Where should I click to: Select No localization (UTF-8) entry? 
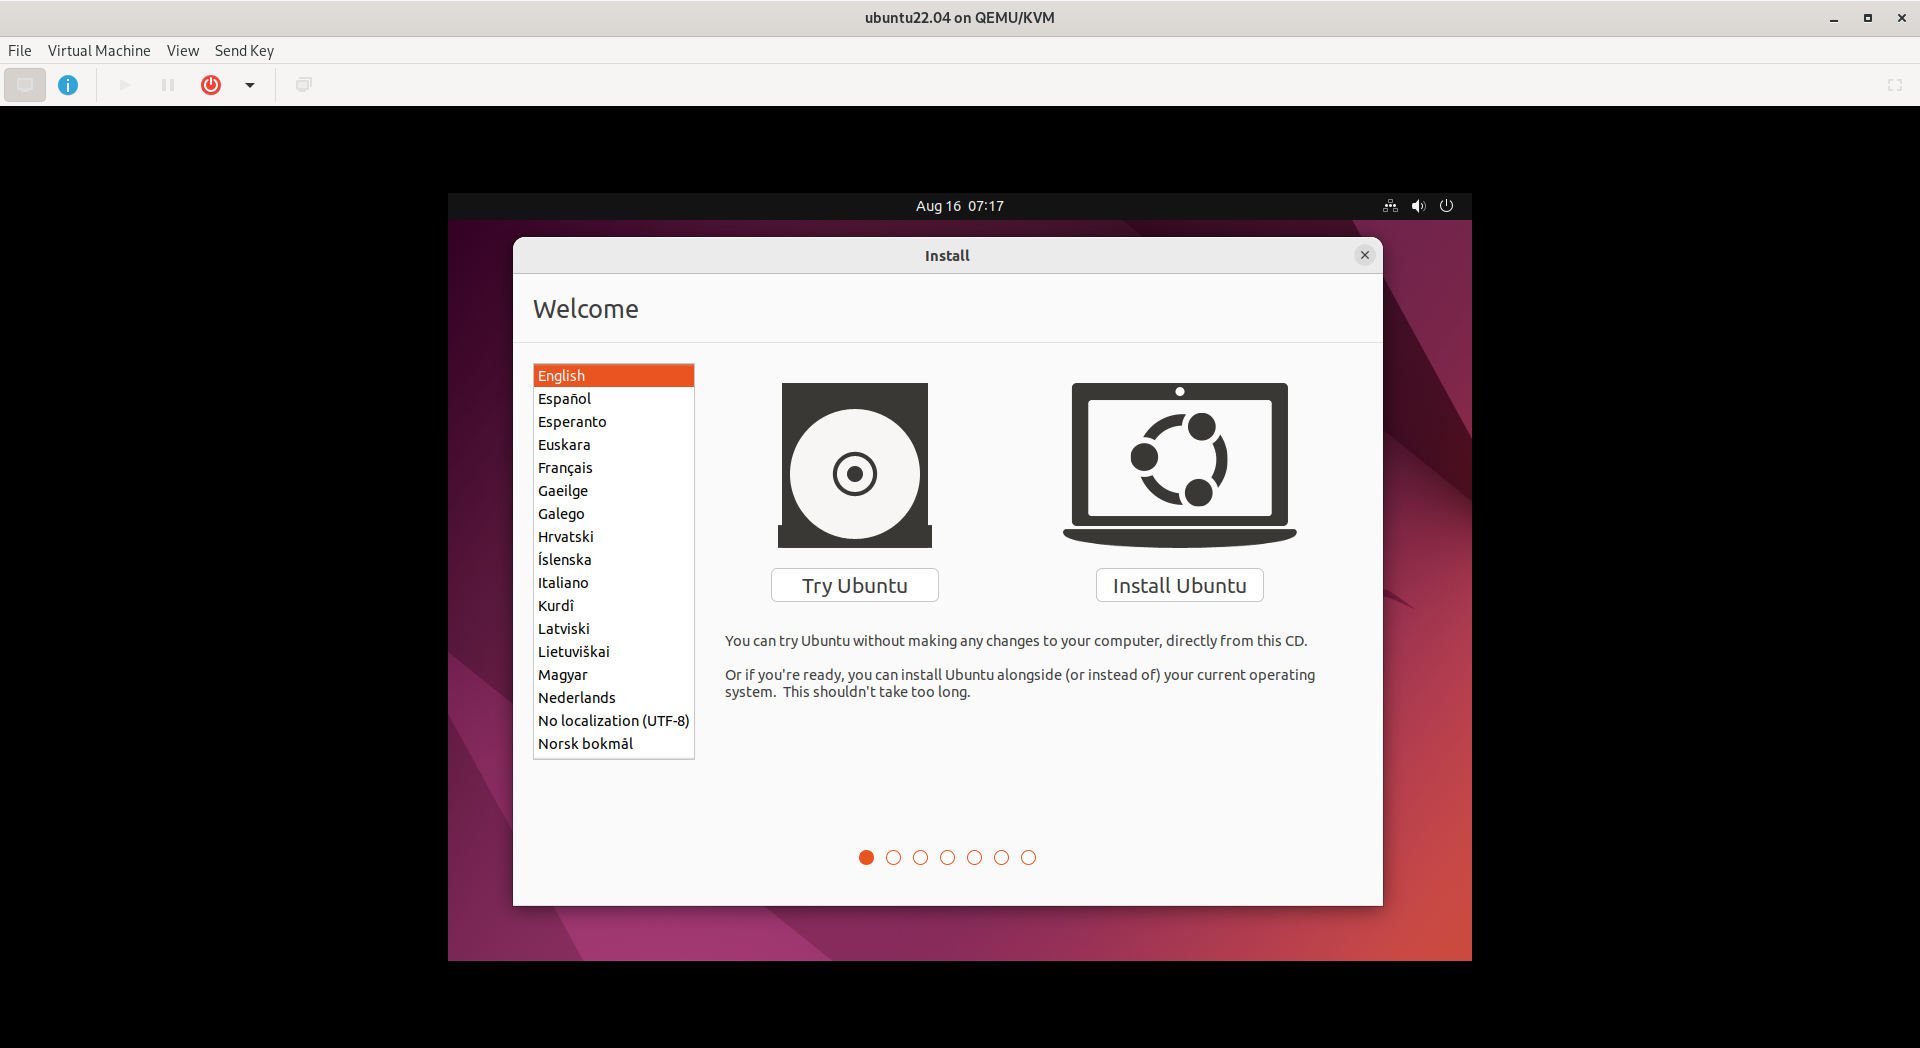(614, 721)
